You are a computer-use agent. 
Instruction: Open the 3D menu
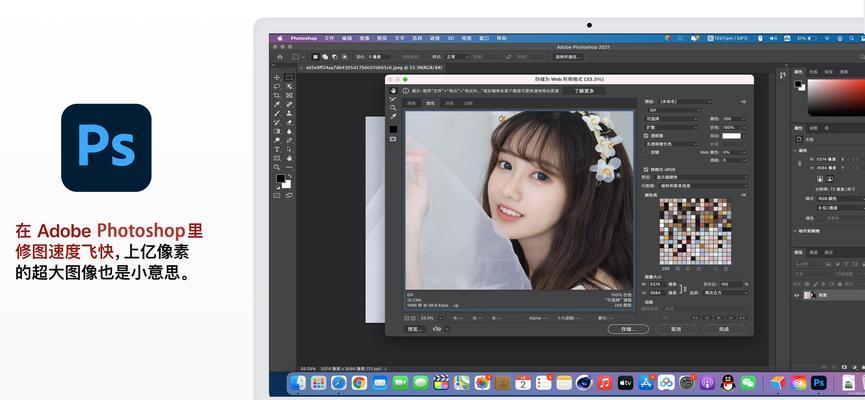451,38
